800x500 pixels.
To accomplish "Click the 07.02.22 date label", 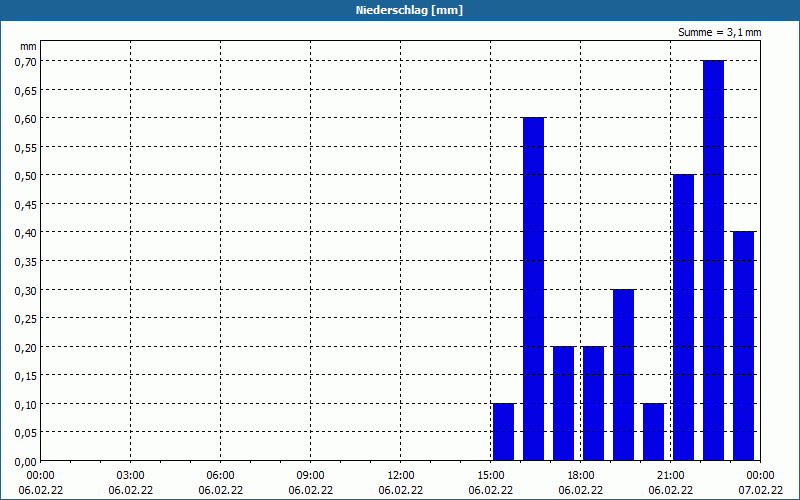I will pyautogui.click(x=760, y=490).
